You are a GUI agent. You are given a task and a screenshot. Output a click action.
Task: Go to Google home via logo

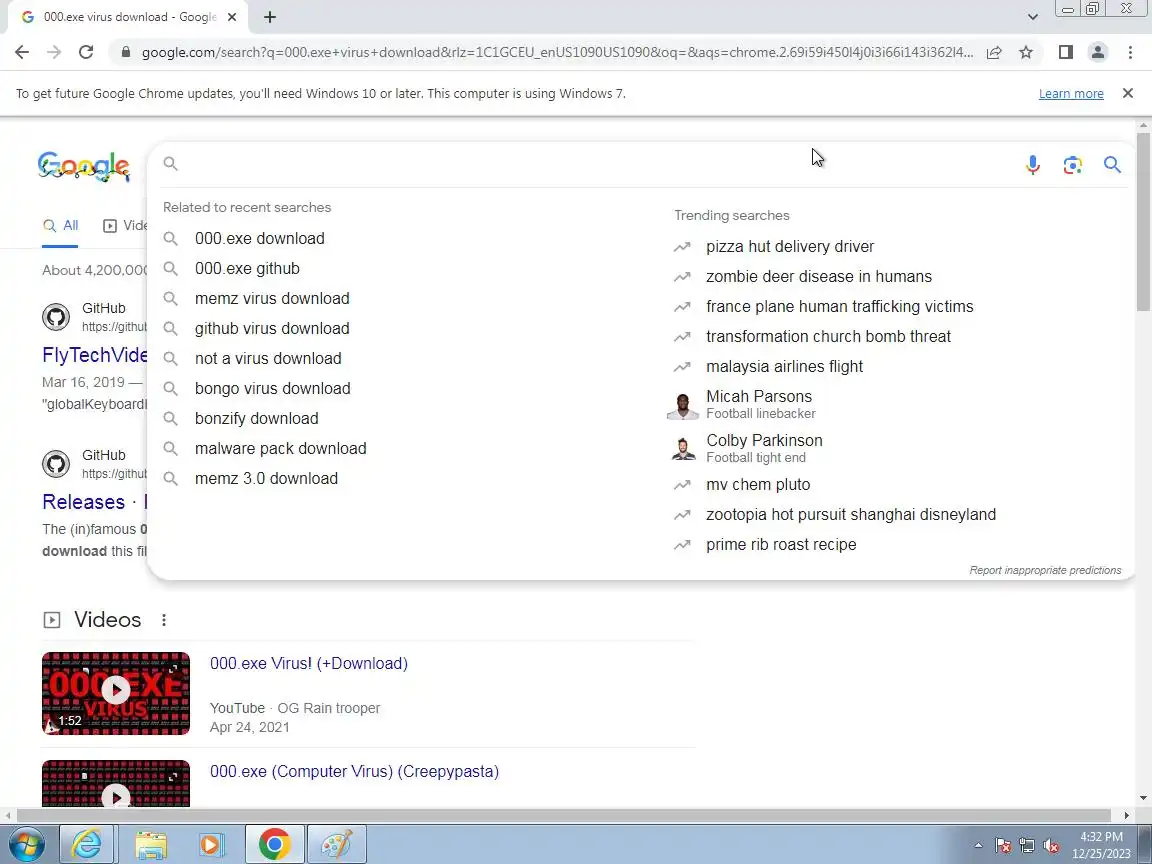pos(84,166)
